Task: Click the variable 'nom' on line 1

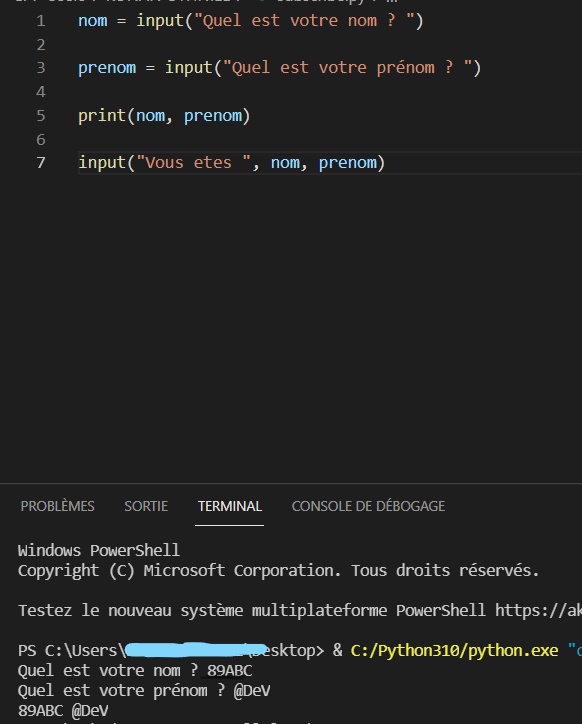Action: tap(92, 21)
